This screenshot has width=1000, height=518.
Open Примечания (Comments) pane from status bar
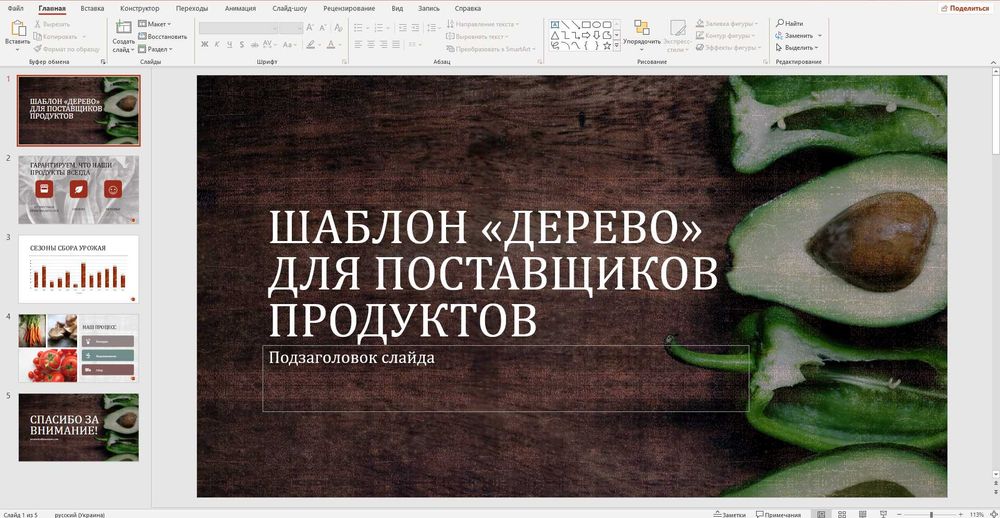pyautogui.click(x=778, y=514)
